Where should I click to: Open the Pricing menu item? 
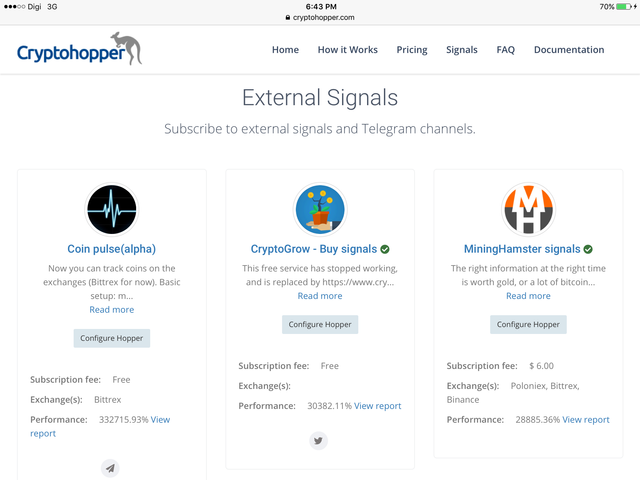(x=412, y=50)
